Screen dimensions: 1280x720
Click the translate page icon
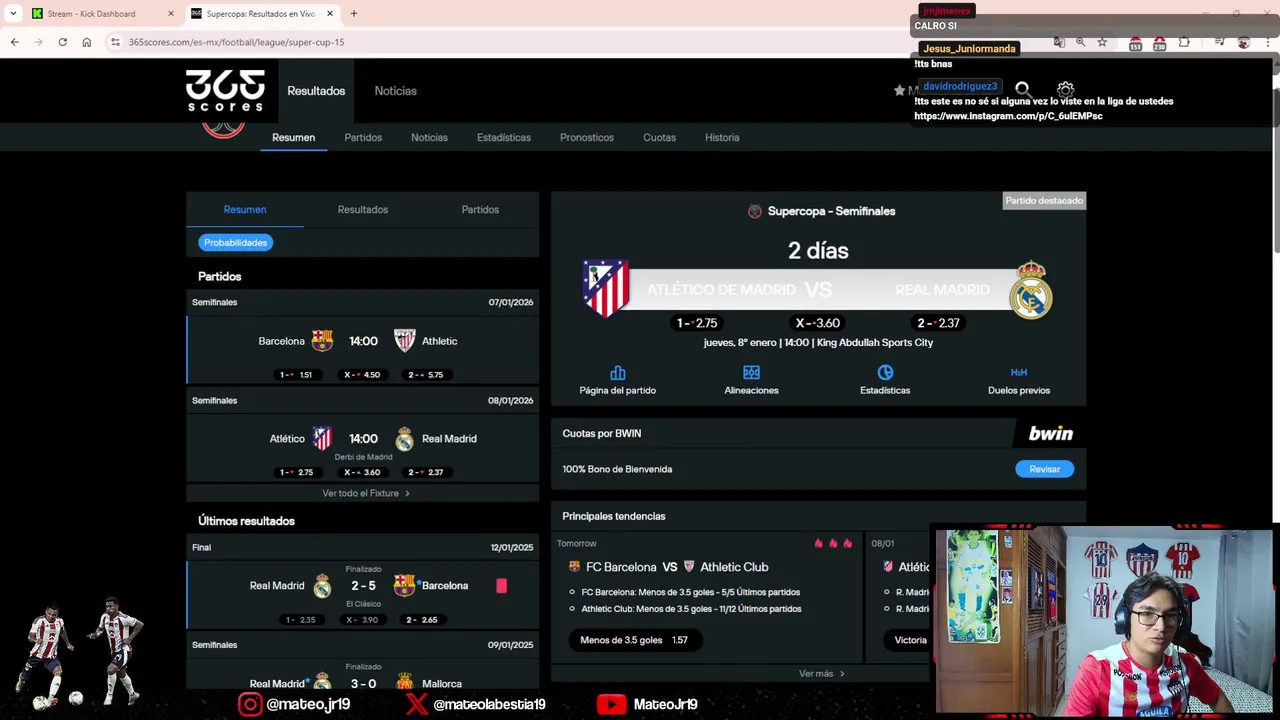coord(1059,42)
